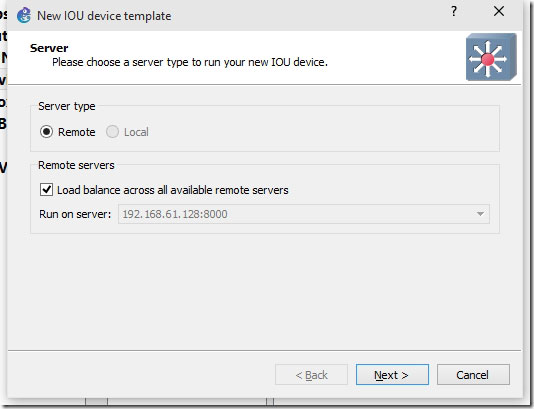
Task: Cancel the IOU device template wizard
Action: point(473,375)
